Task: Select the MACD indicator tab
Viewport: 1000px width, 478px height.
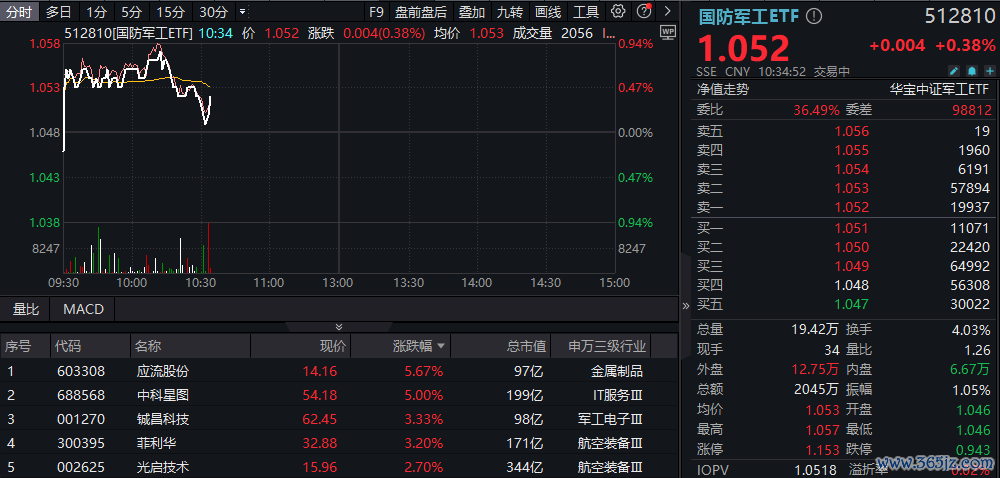Action: 83,309
